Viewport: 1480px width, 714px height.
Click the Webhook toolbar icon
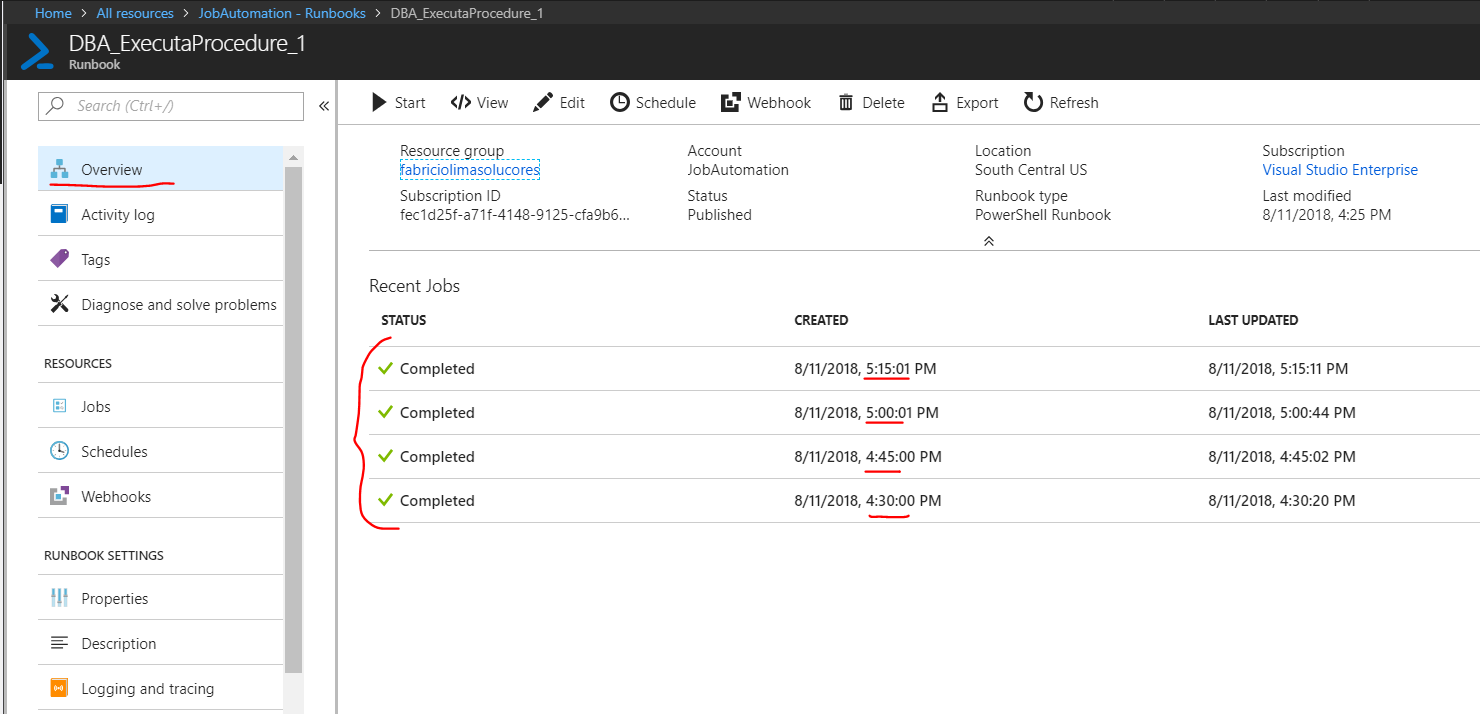point(731,102)
